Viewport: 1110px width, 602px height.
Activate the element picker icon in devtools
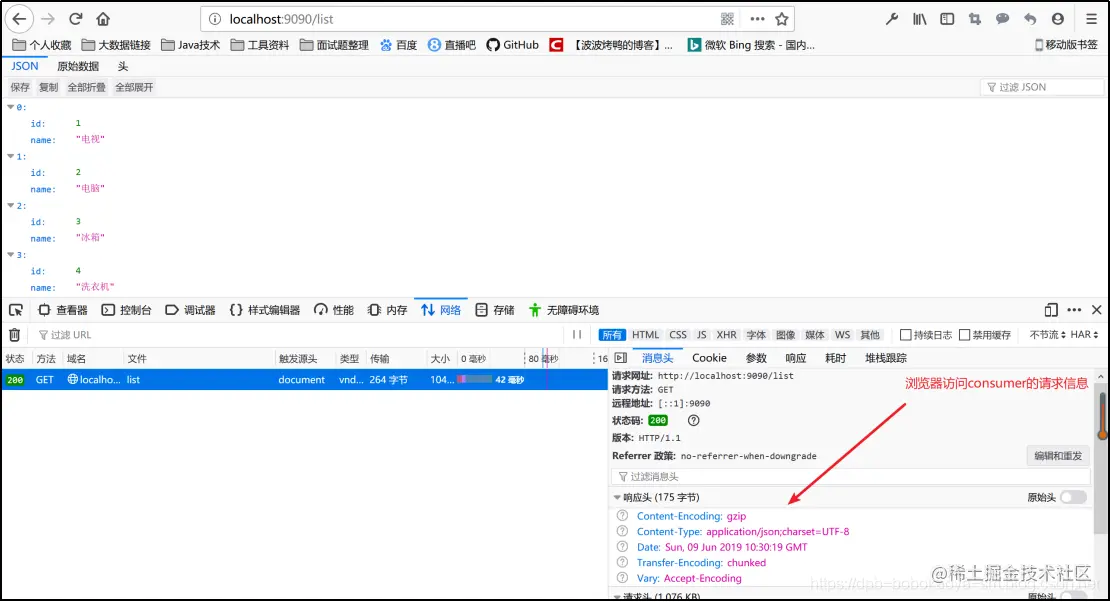pyautogui.click(x=16, y=310)
